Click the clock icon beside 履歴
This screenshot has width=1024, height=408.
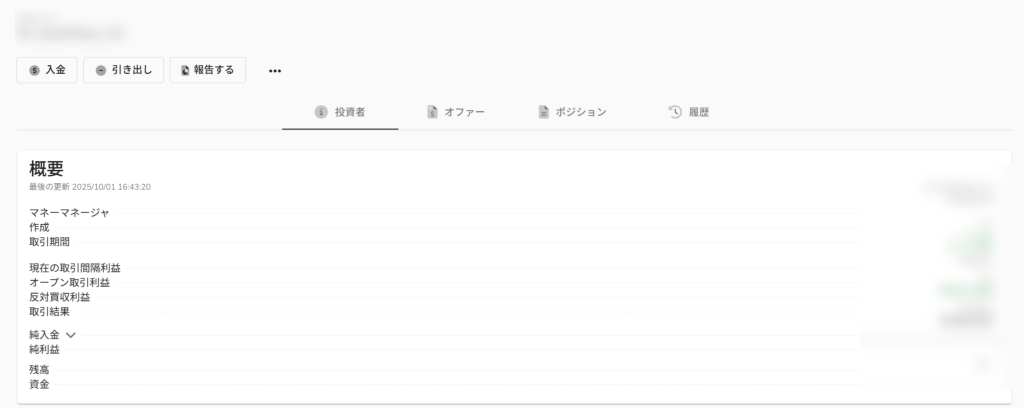point(675,112)
